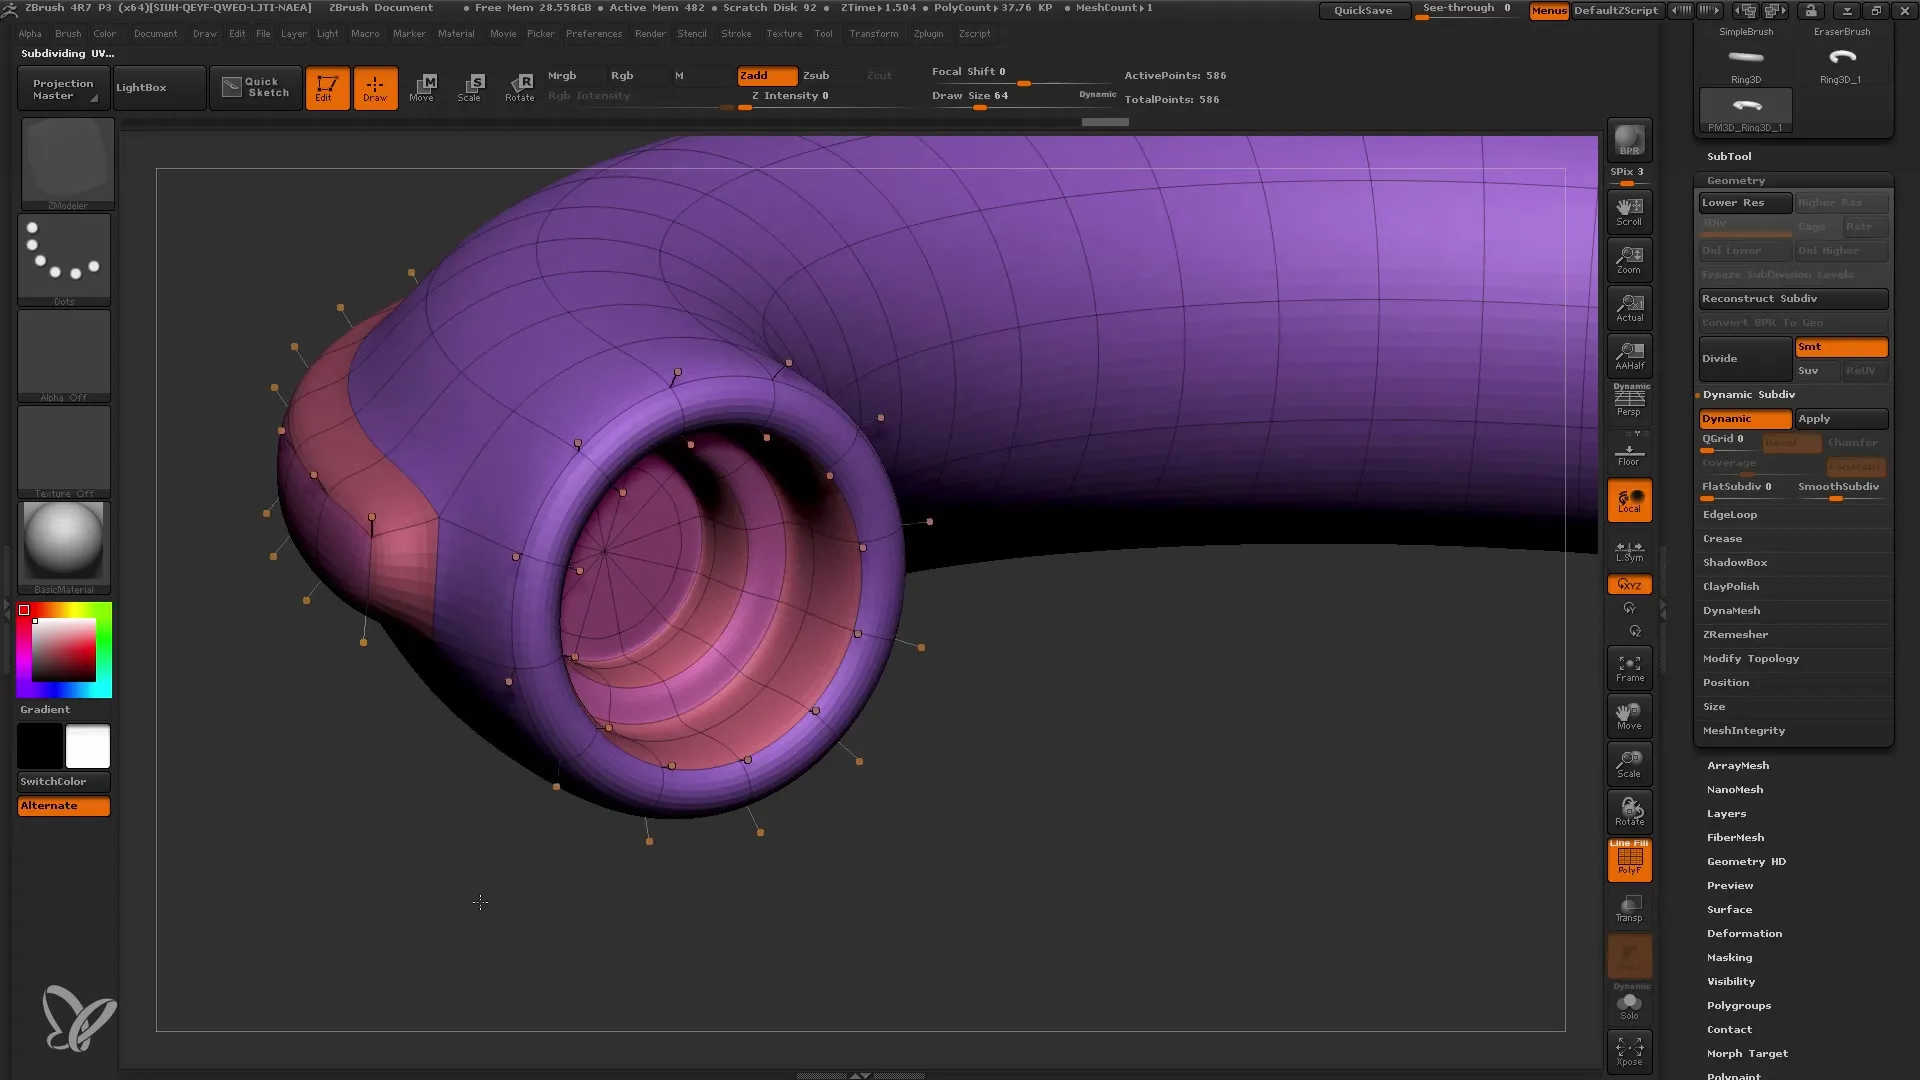Click the DynaMesh button in geometry

click(1733, 609)
